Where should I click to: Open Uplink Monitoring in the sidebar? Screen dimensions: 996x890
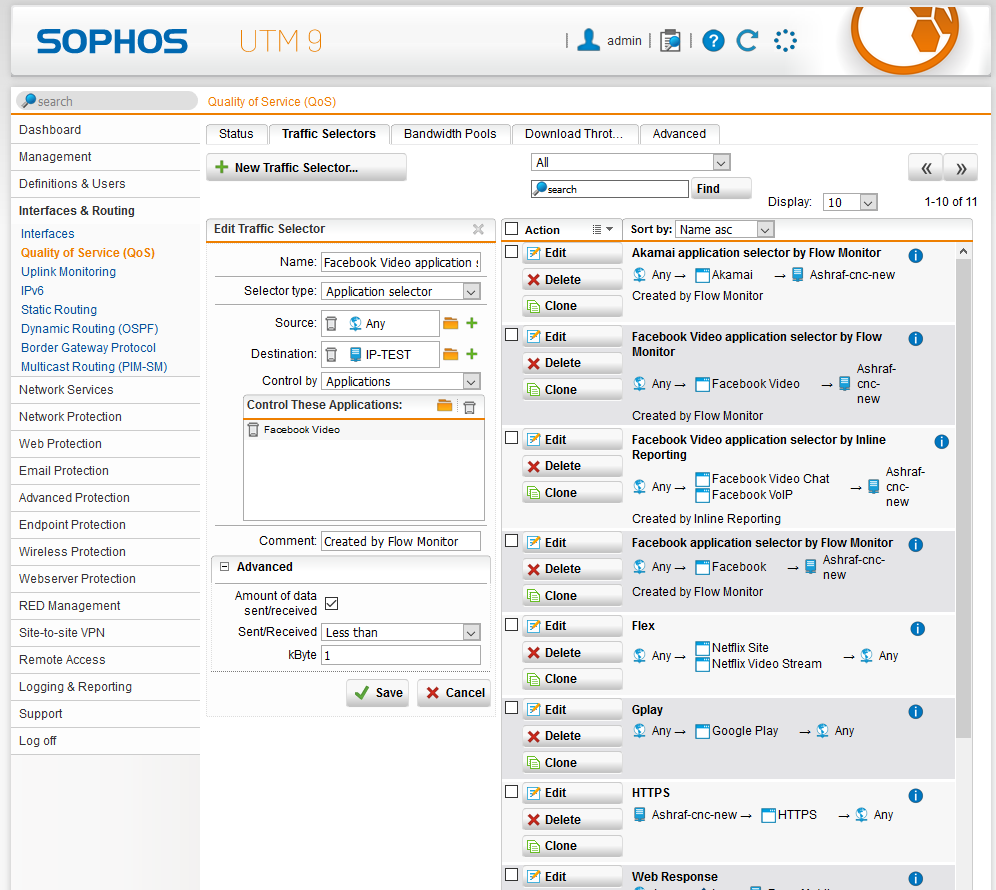click(69, 272)
